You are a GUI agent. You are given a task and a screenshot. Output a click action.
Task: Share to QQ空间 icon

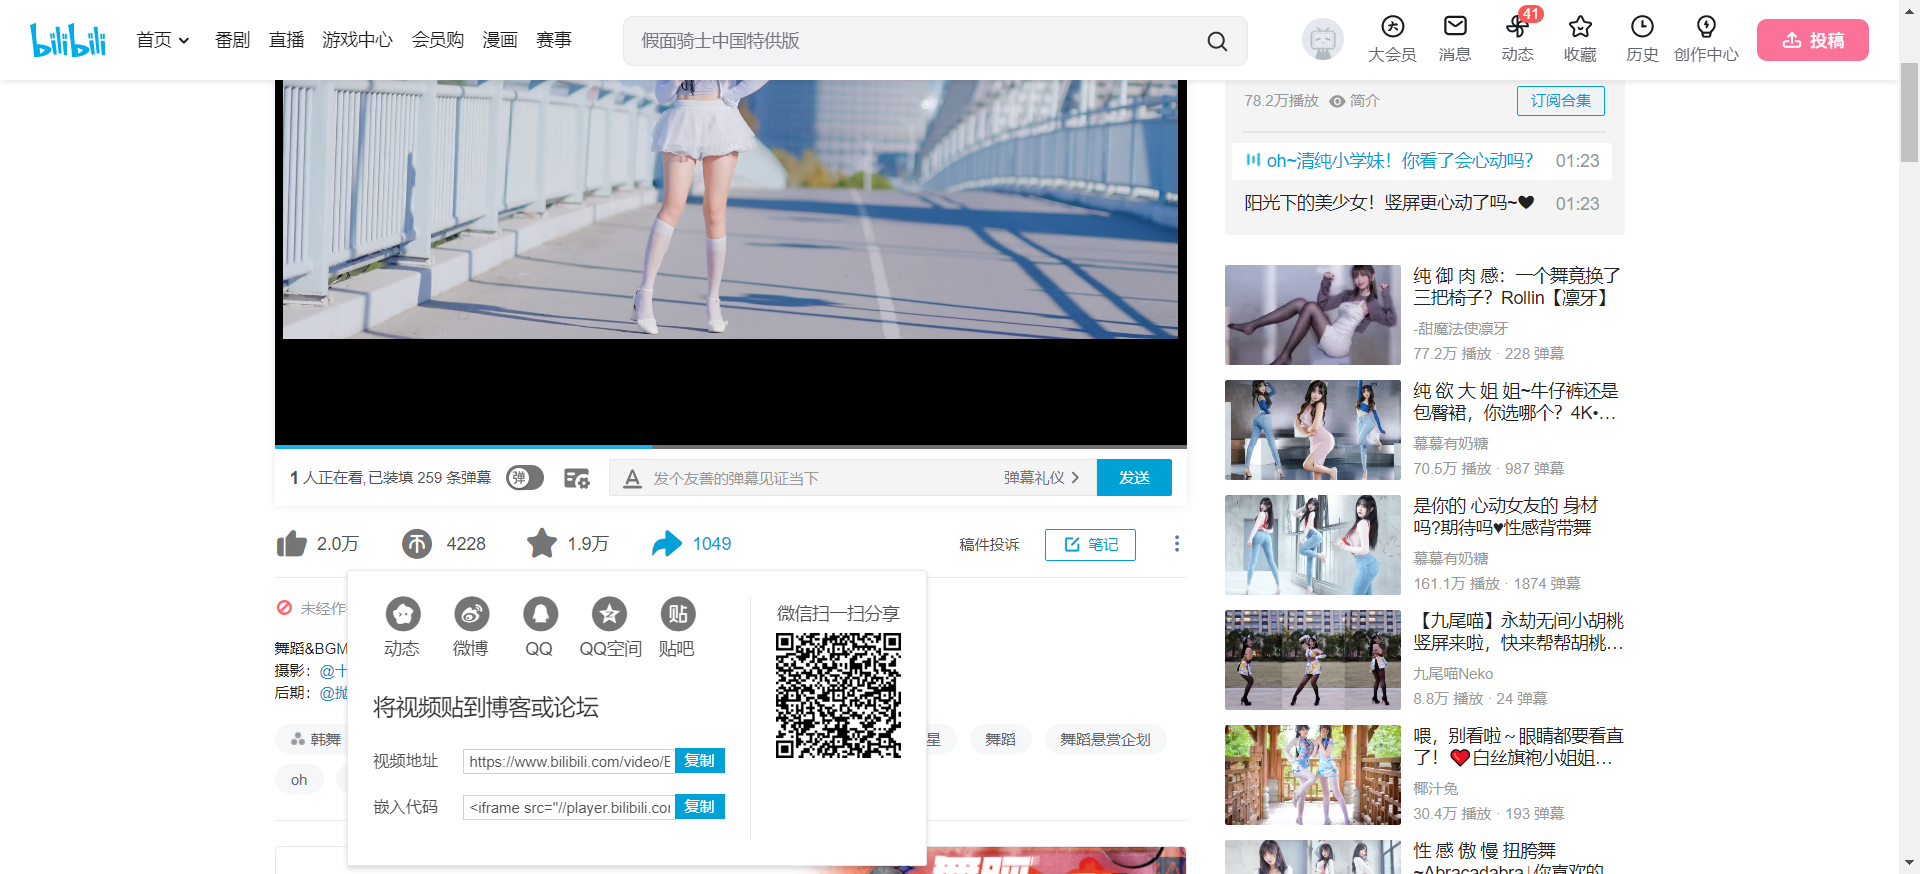(x=610, y=628)
